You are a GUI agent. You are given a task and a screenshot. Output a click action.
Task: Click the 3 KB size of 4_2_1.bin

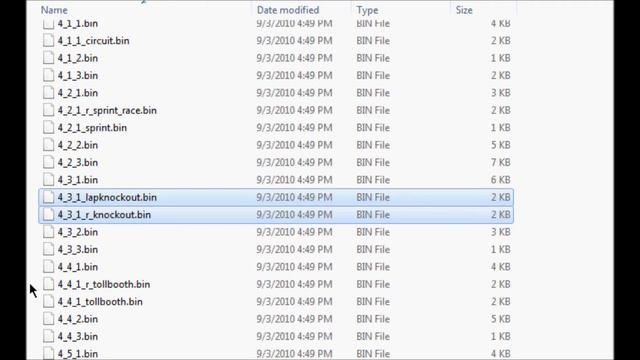coord(500,93)
